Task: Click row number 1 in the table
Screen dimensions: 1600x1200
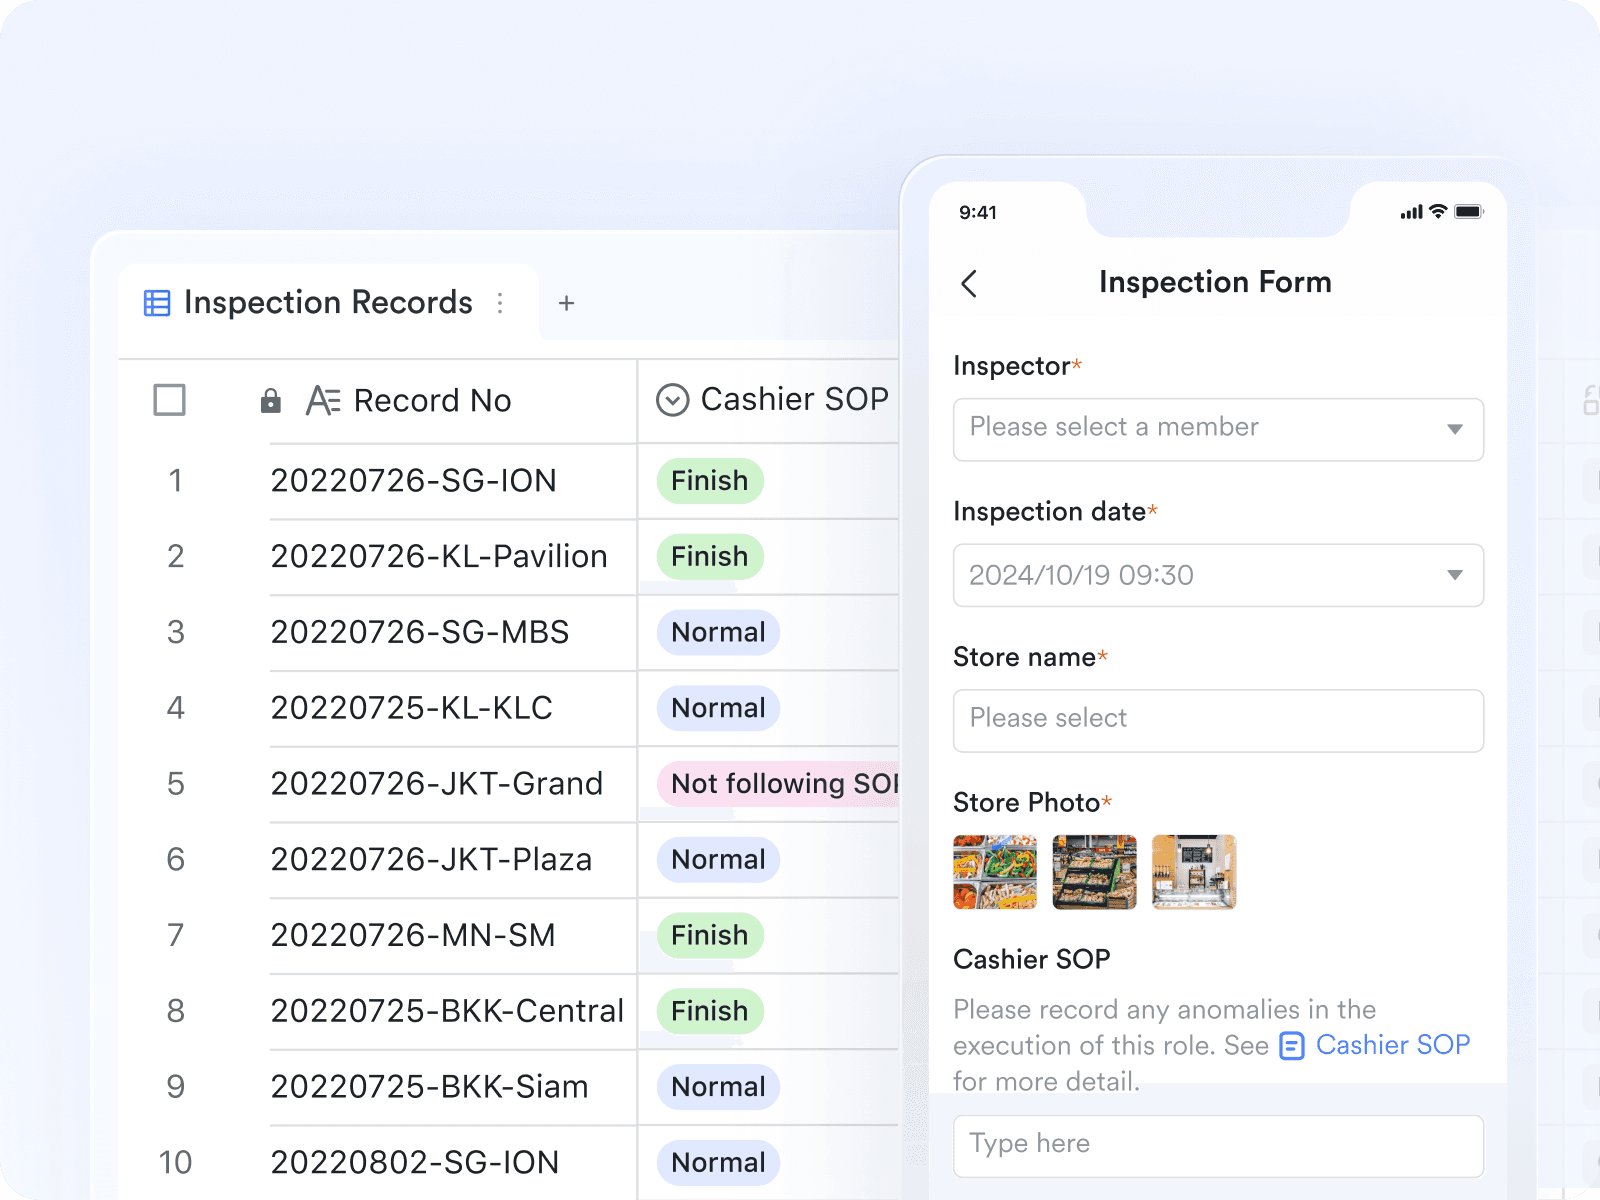Action: click(175, 481)
